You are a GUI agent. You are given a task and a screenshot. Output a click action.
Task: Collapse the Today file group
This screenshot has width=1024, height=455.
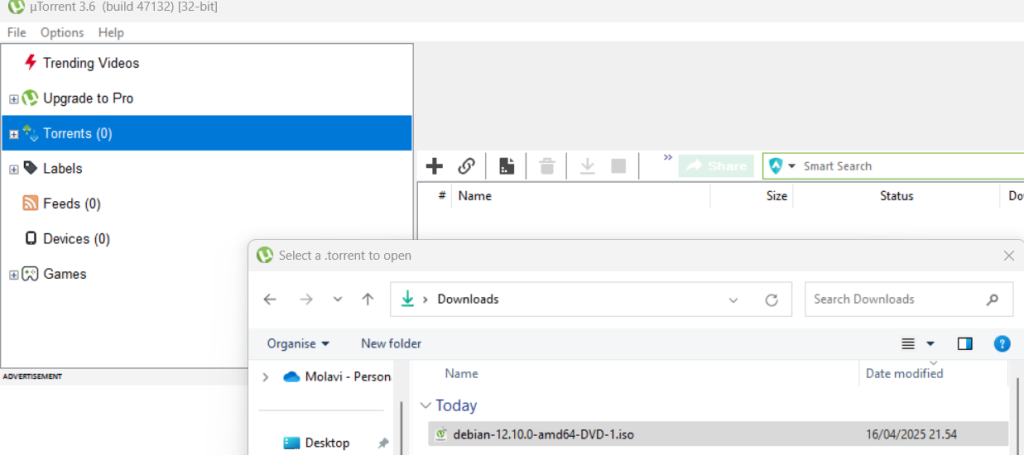[426, 405]
